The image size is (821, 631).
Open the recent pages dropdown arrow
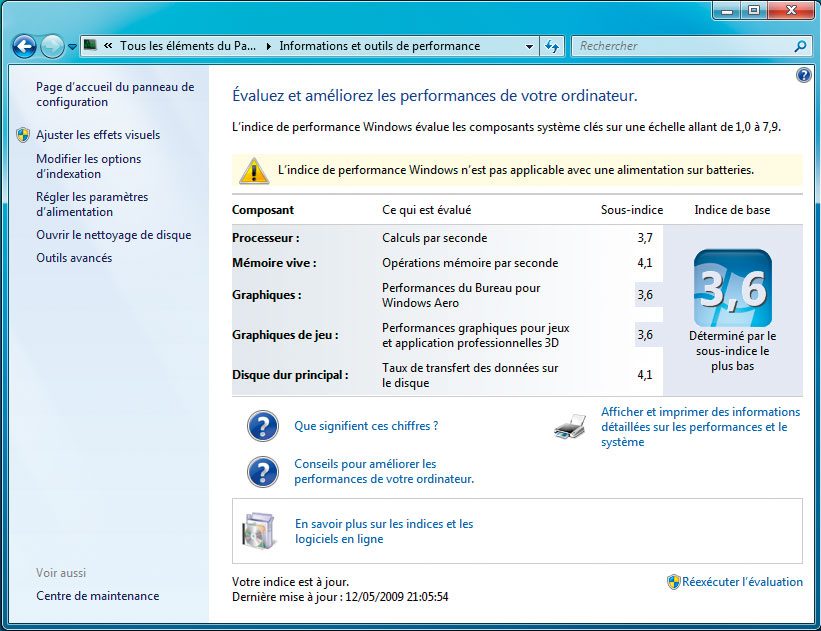point(73,47)
